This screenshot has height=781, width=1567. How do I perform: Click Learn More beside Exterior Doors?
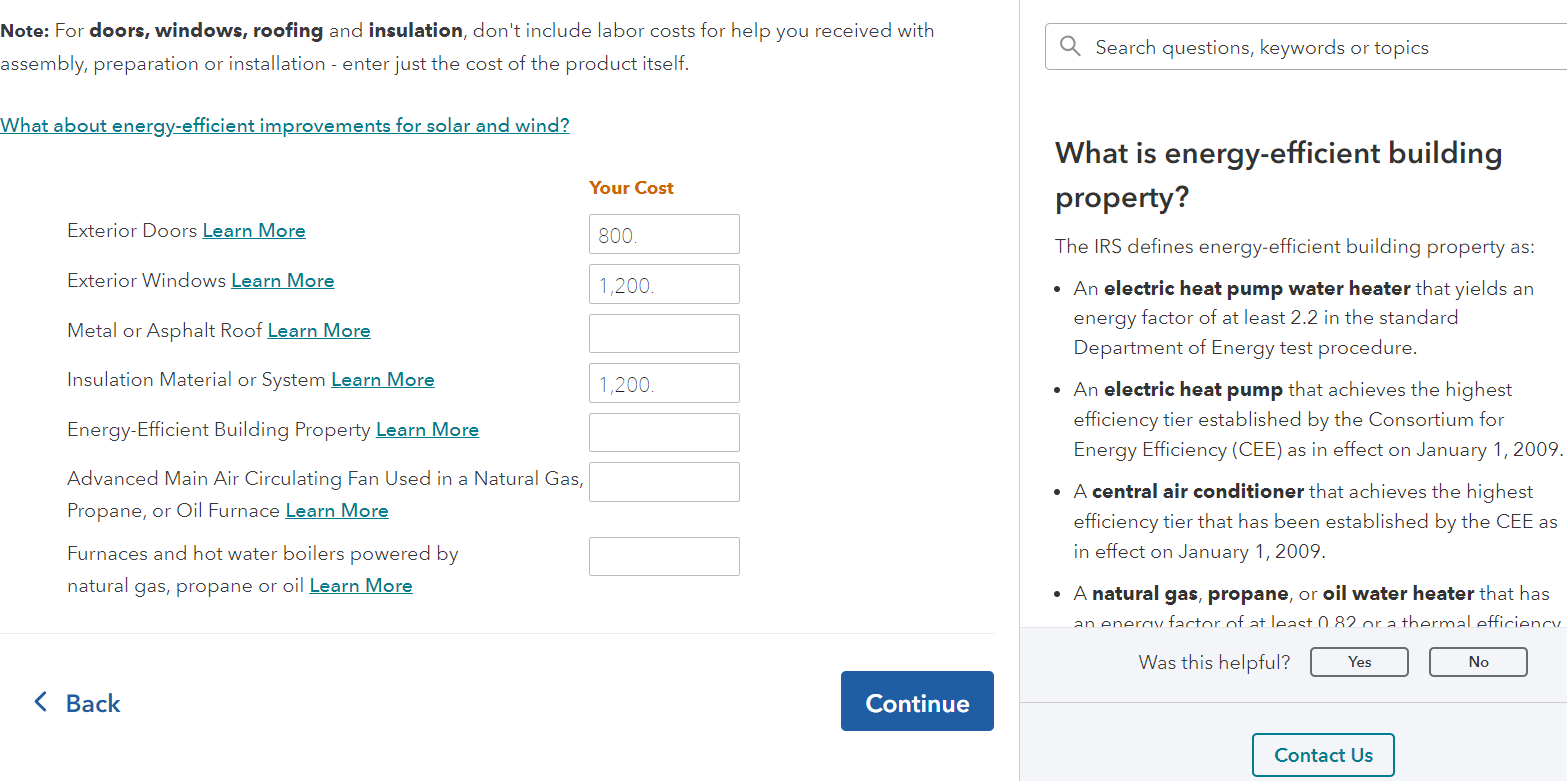point(254,230)
